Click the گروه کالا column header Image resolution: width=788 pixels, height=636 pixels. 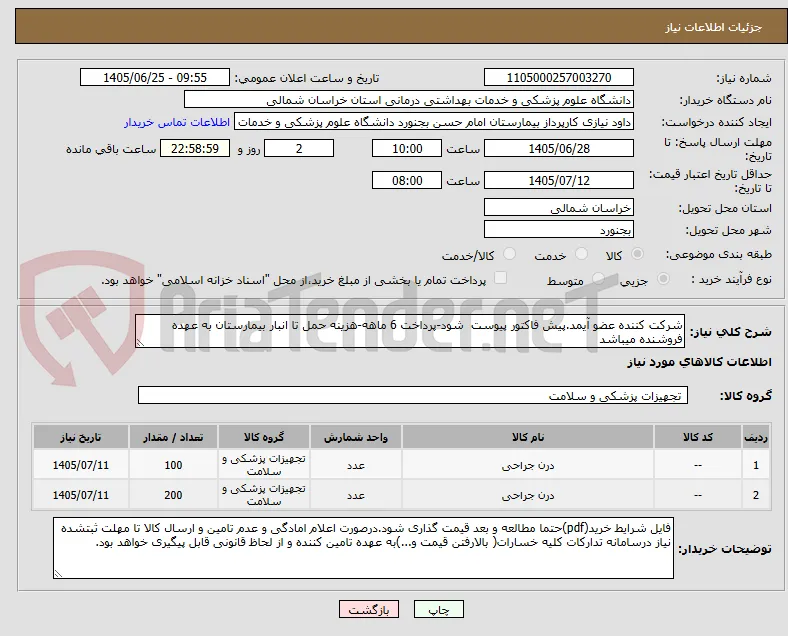click(264, 437)
